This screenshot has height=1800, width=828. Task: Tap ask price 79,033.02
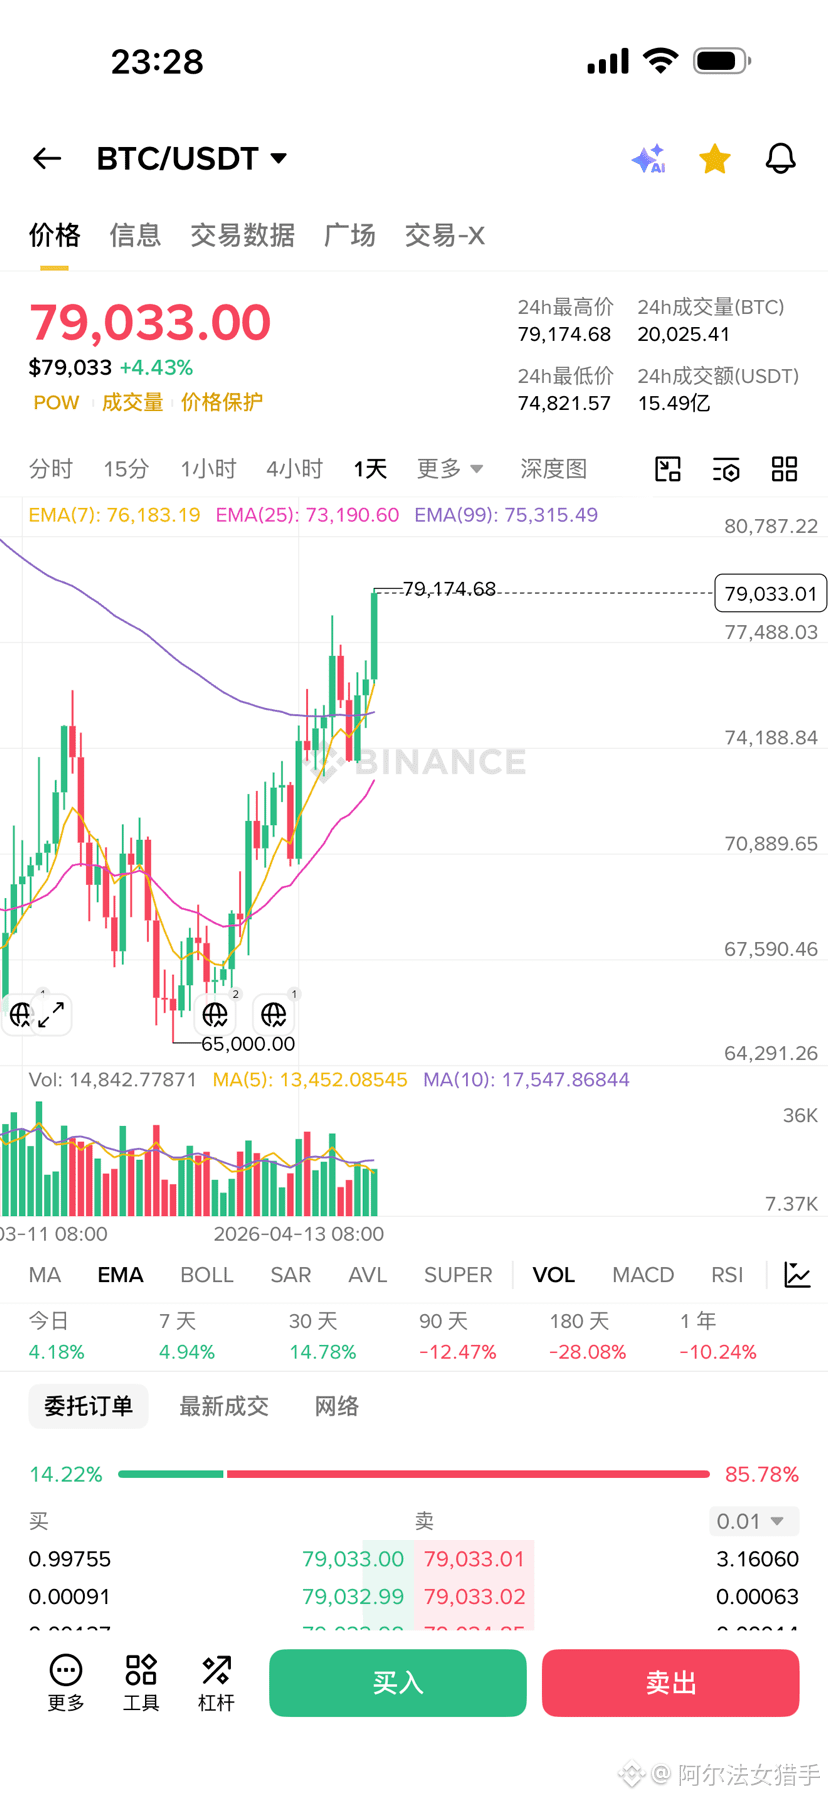[474, 1597]
